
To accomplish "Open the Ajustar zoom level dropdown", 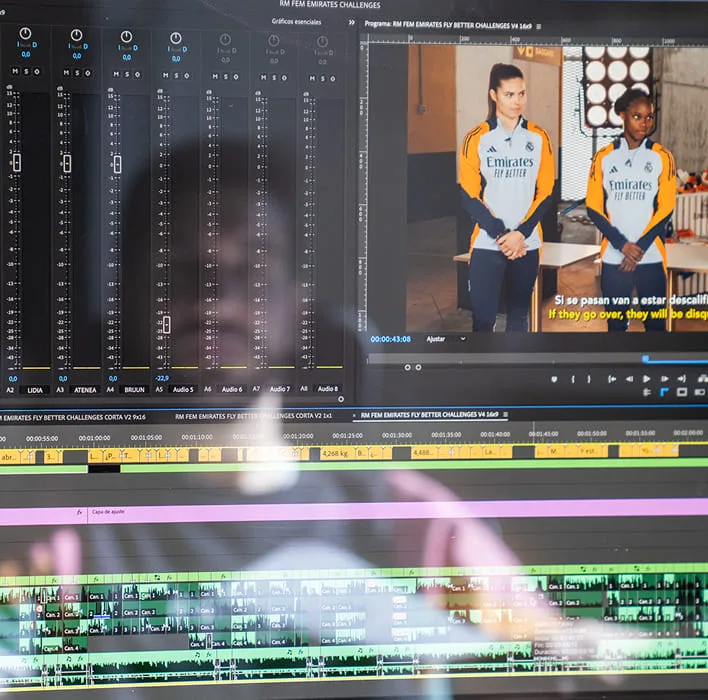I will (446, 339).
